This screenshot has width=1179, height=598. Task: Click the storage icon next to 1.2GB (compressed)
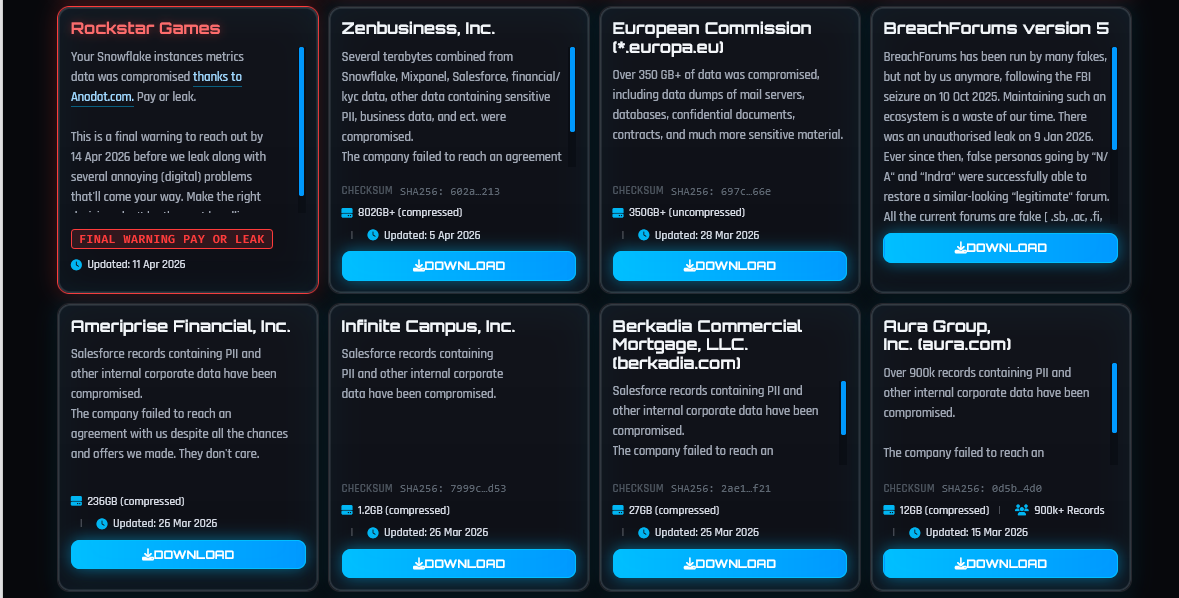tap(348, 510)
